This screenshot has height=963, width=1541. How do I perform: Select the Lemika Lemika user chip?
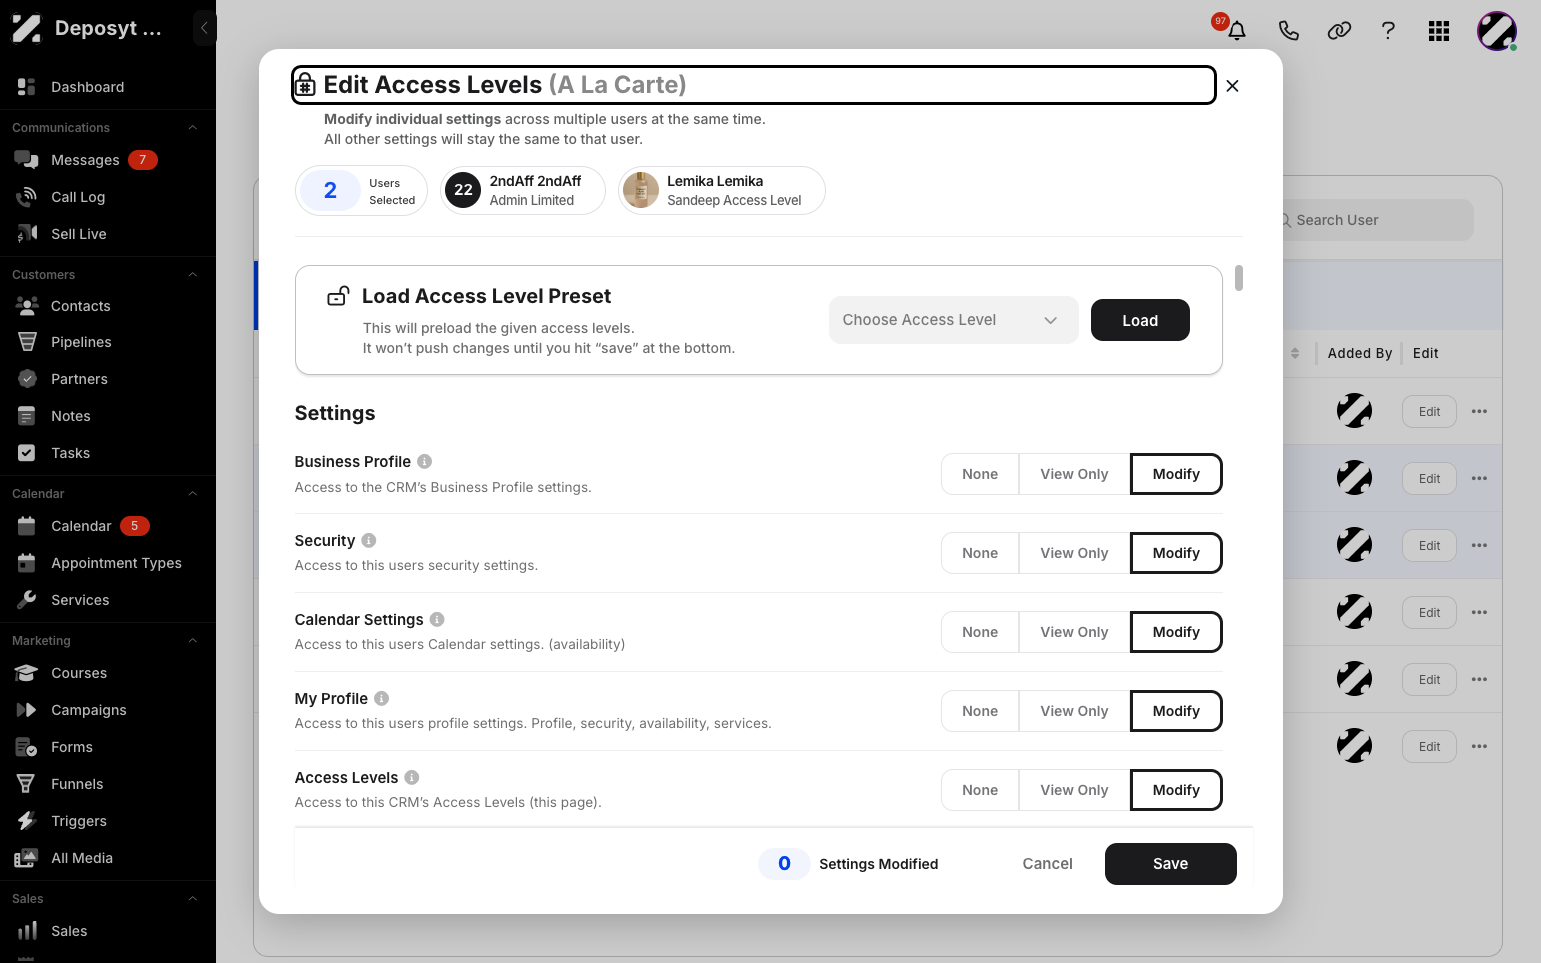click(722, 190)
